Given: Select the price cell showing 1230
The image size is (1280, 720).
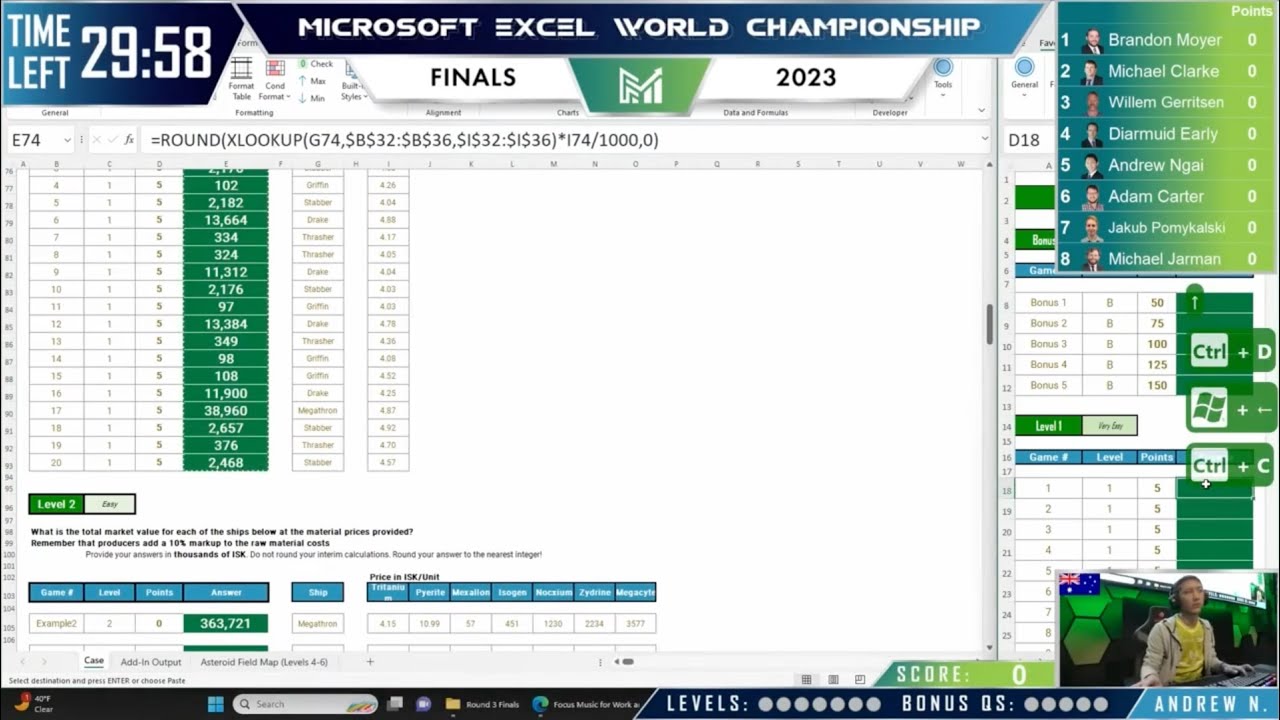Looking at the screenshot, I should pyautogui.click(x=553, y=623).
